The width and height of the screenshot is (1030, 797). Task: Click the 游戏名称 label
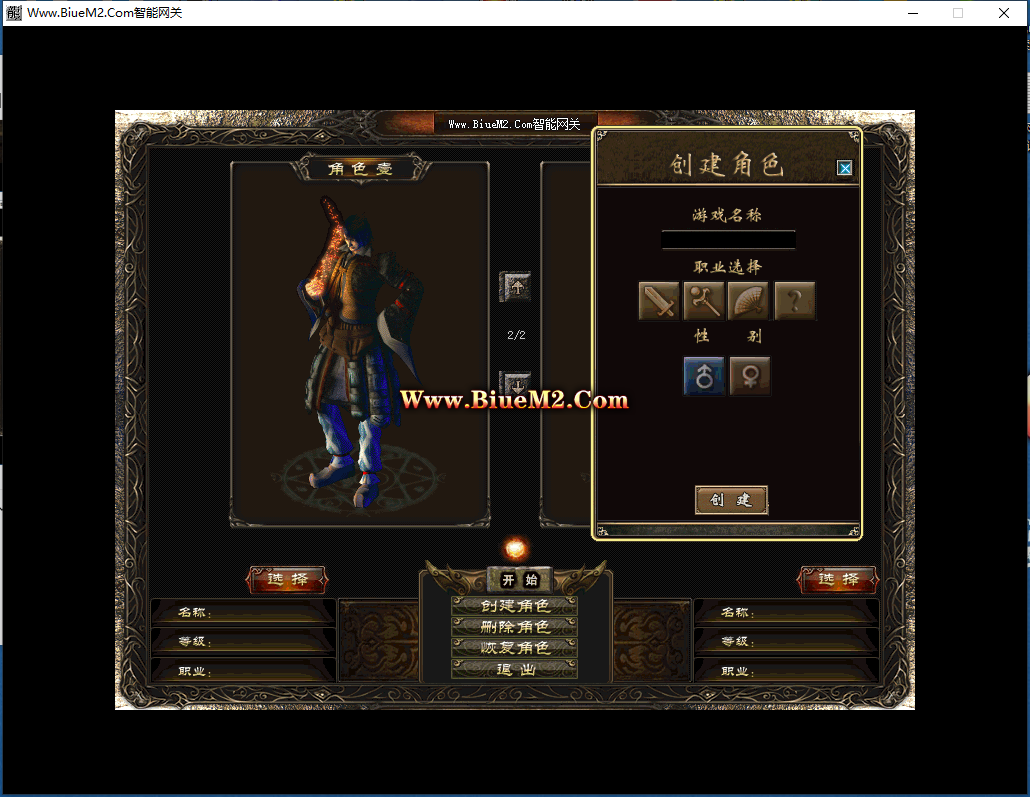point(727,215)
